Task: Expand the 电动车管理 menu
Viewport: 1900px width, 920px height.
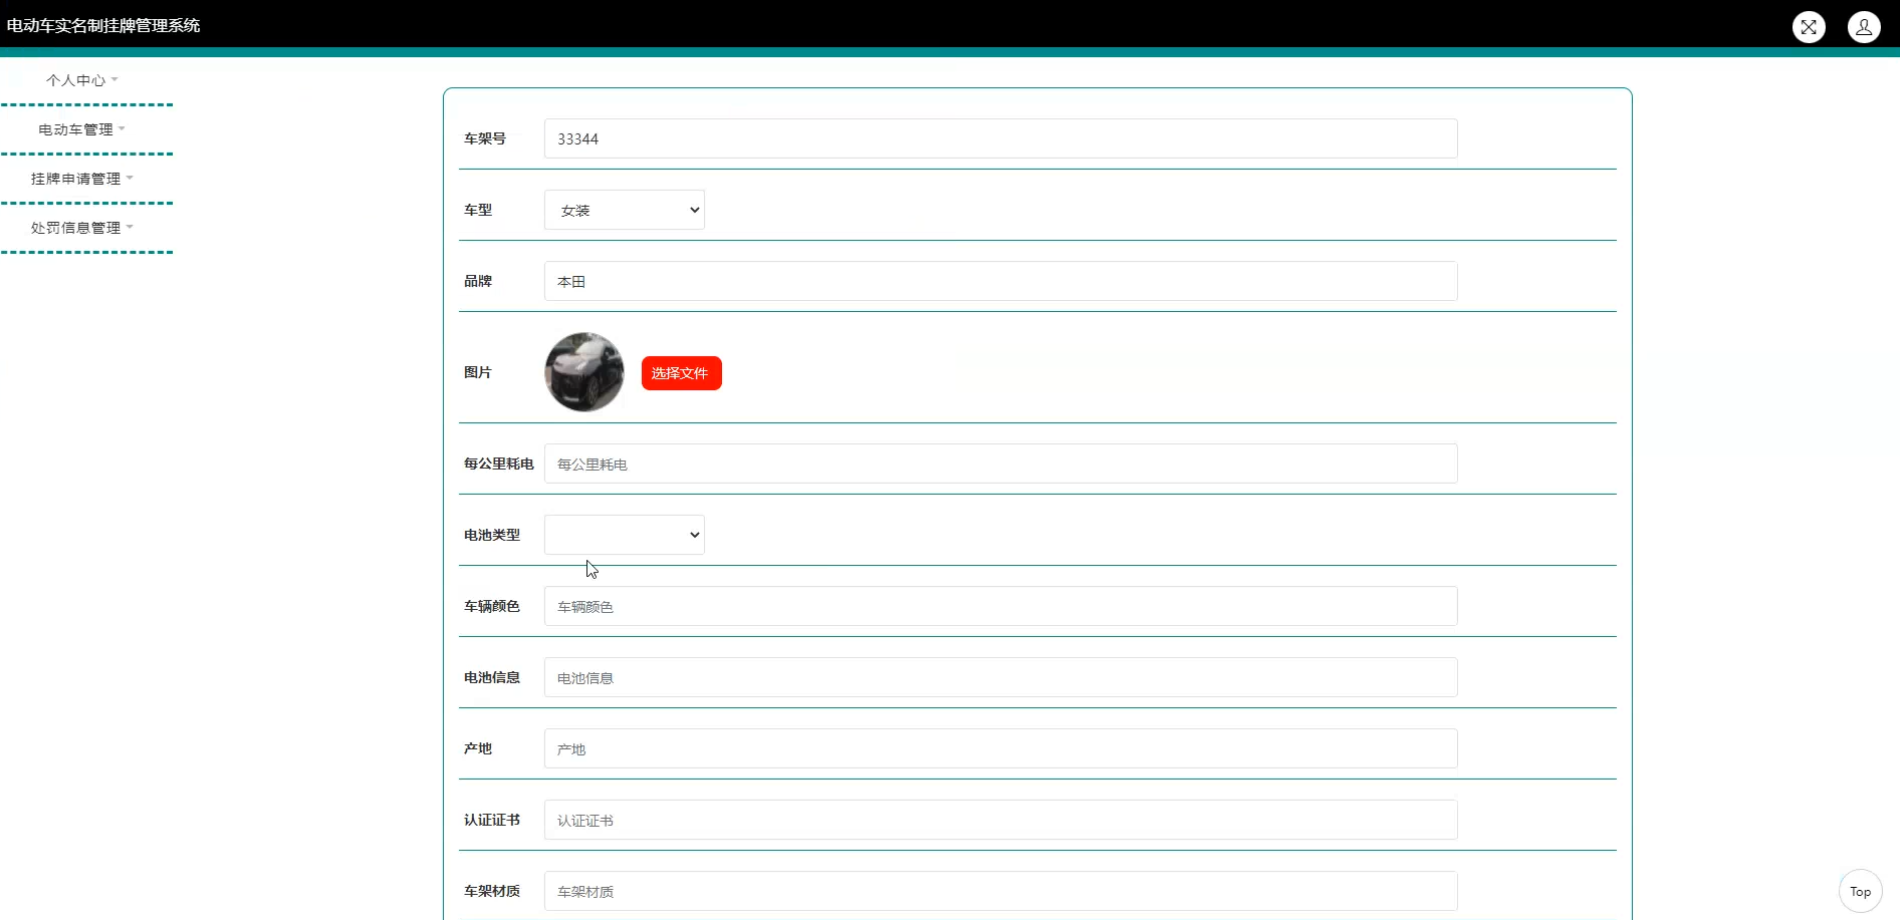Action: point(82,129)
